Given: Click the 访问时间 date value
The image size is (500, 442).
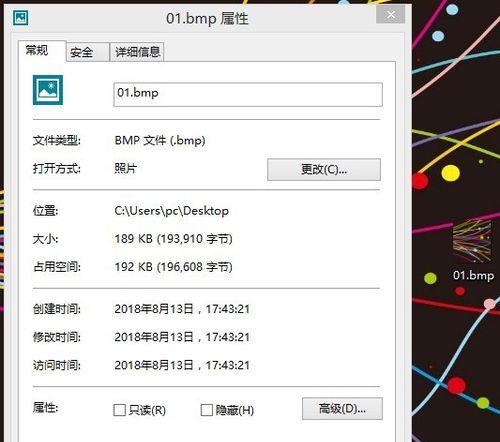Looking at the screenshot, I should pyautogui.click(x=182, y=365).
